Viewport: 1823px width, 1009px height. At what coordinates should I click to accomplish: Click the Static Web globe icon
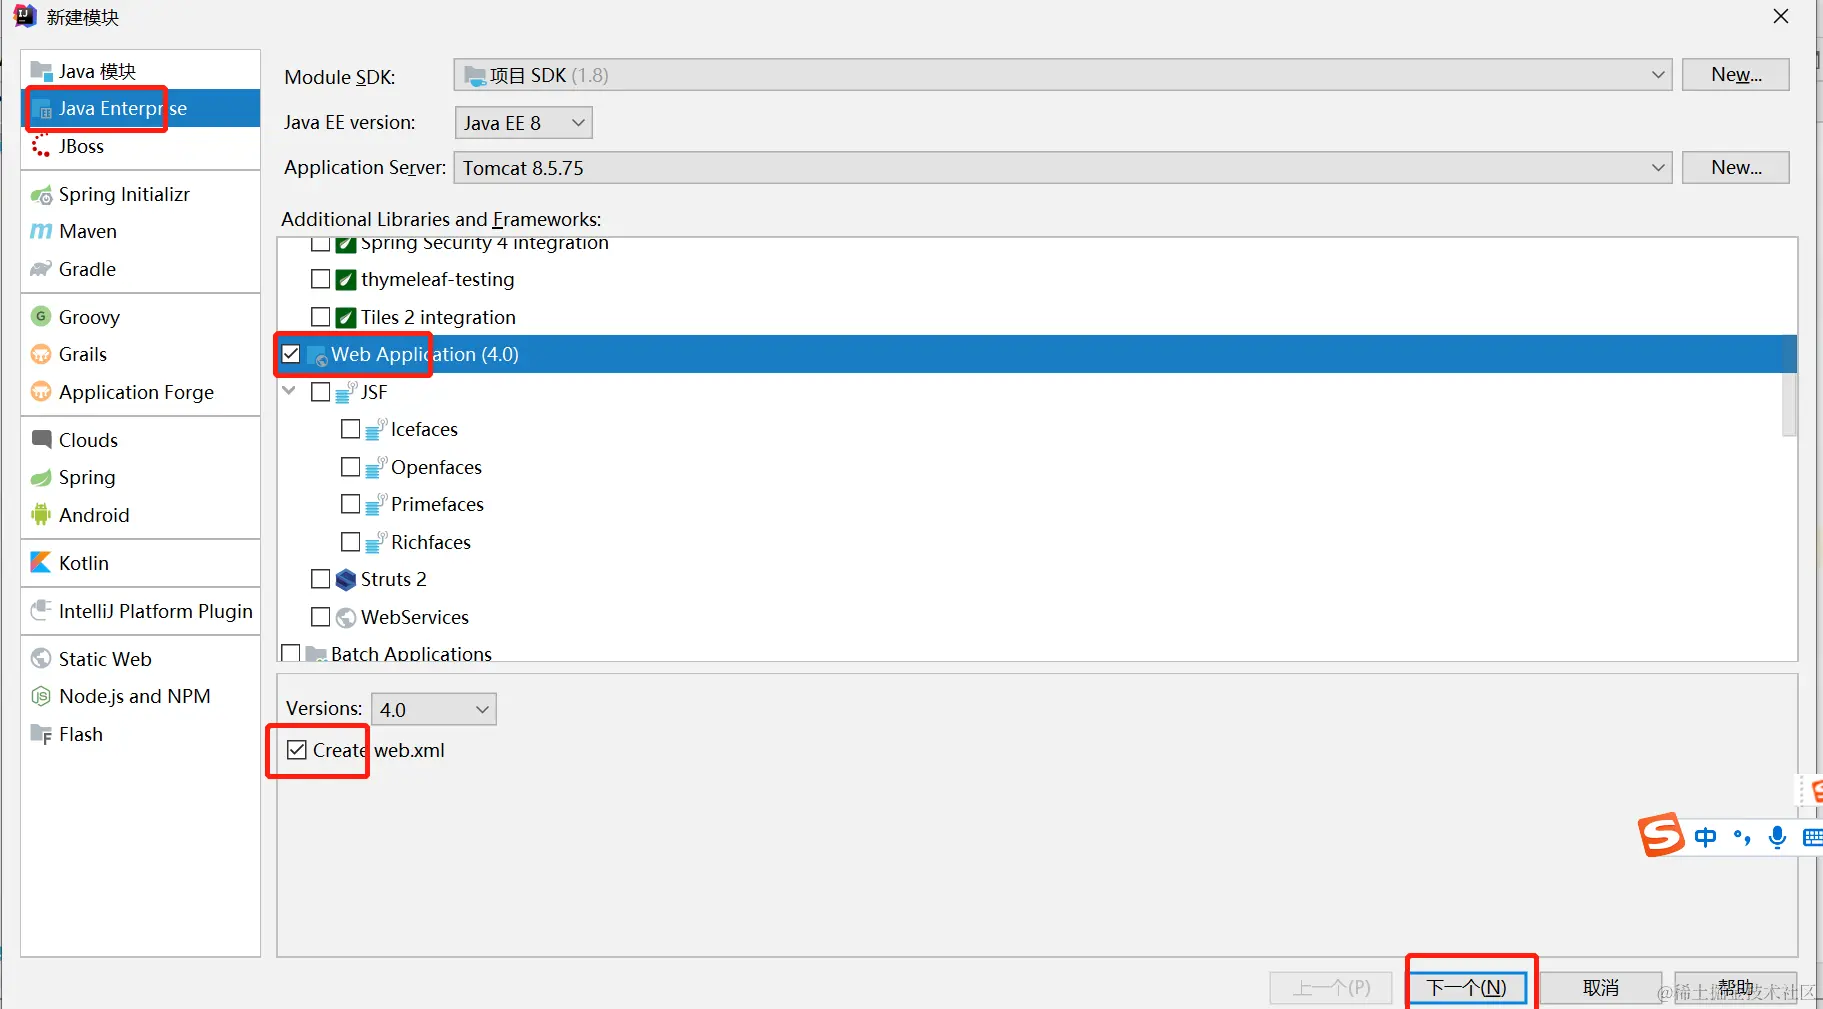(x=41, y=659)
